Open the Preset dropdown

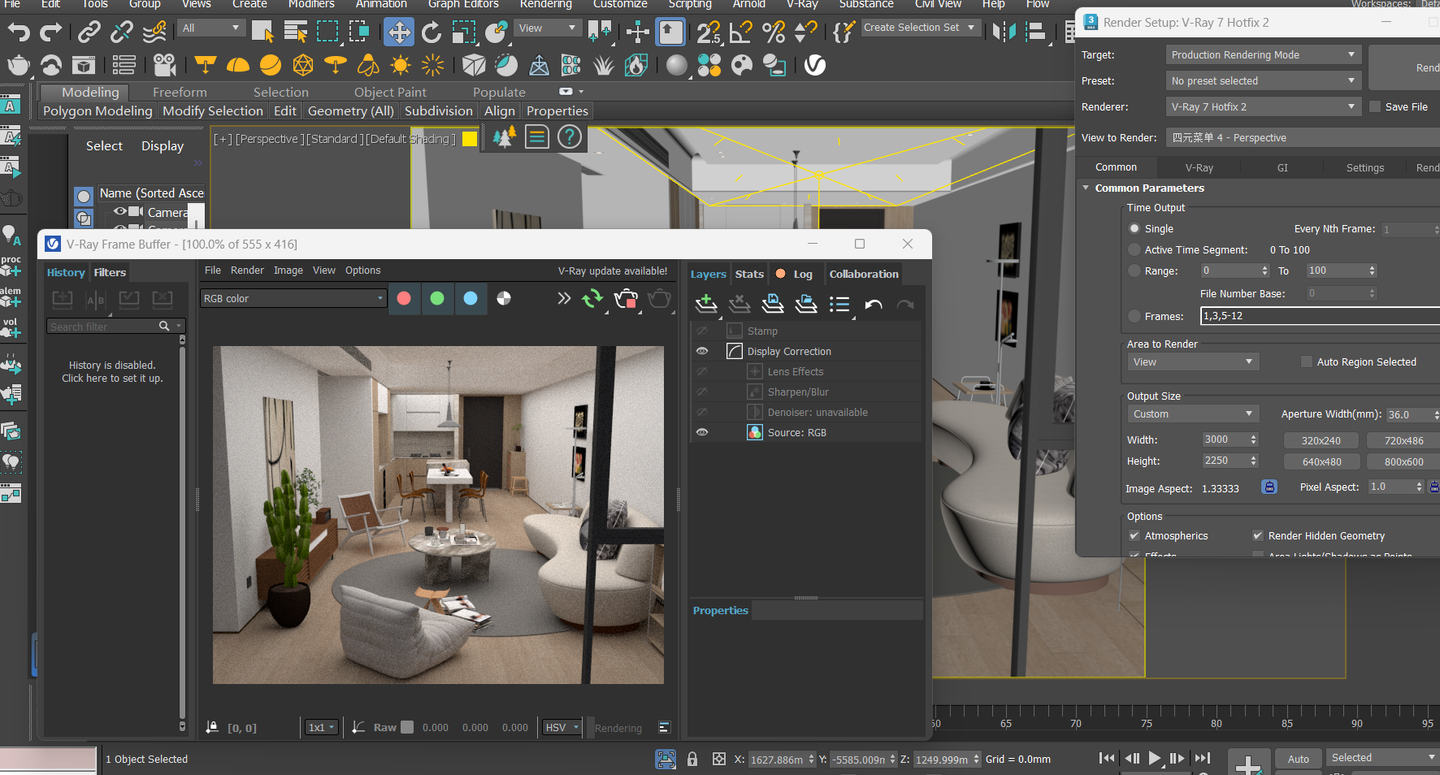click(x=1263, y=81)
